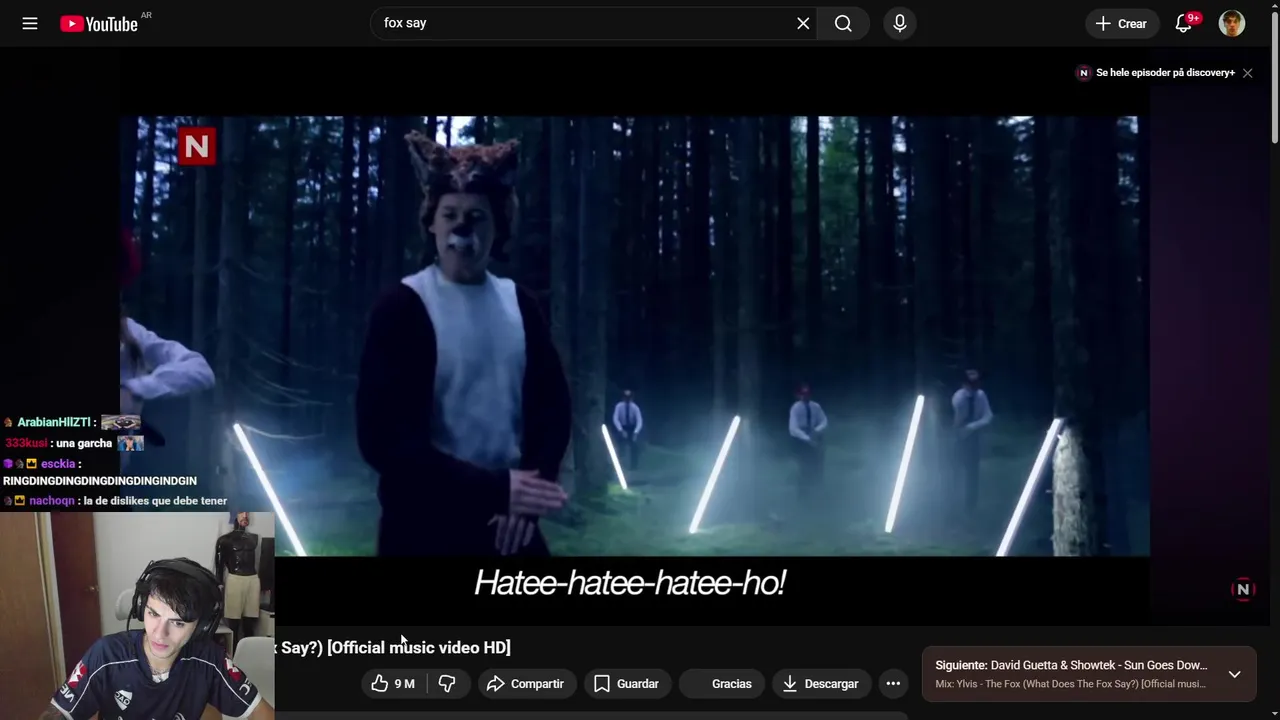Dislike the video with thumbs down
The height and width of the screenshot is (720, 1280).
pos(447,684)
